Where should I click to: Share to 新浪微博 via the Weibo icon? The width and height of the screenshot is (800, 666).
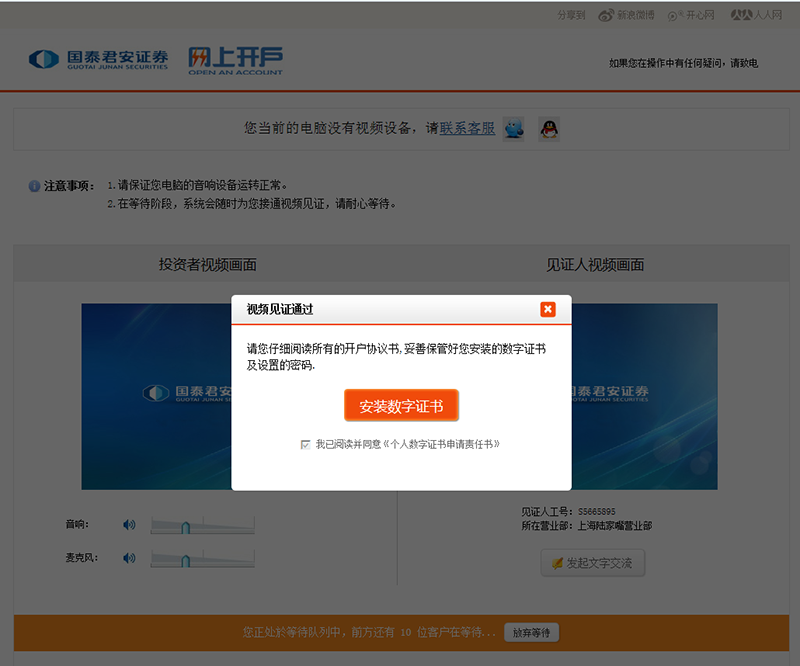pos(606,15)
